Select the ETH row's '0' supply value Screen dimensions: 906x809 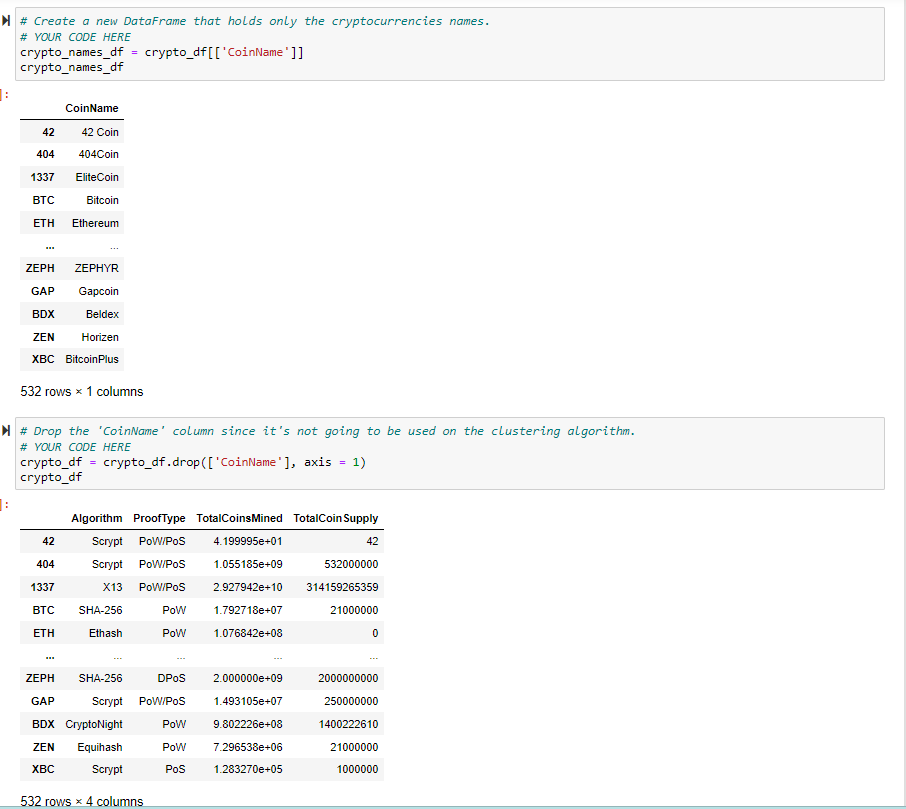pyautogui.click(x=376, y=633)
